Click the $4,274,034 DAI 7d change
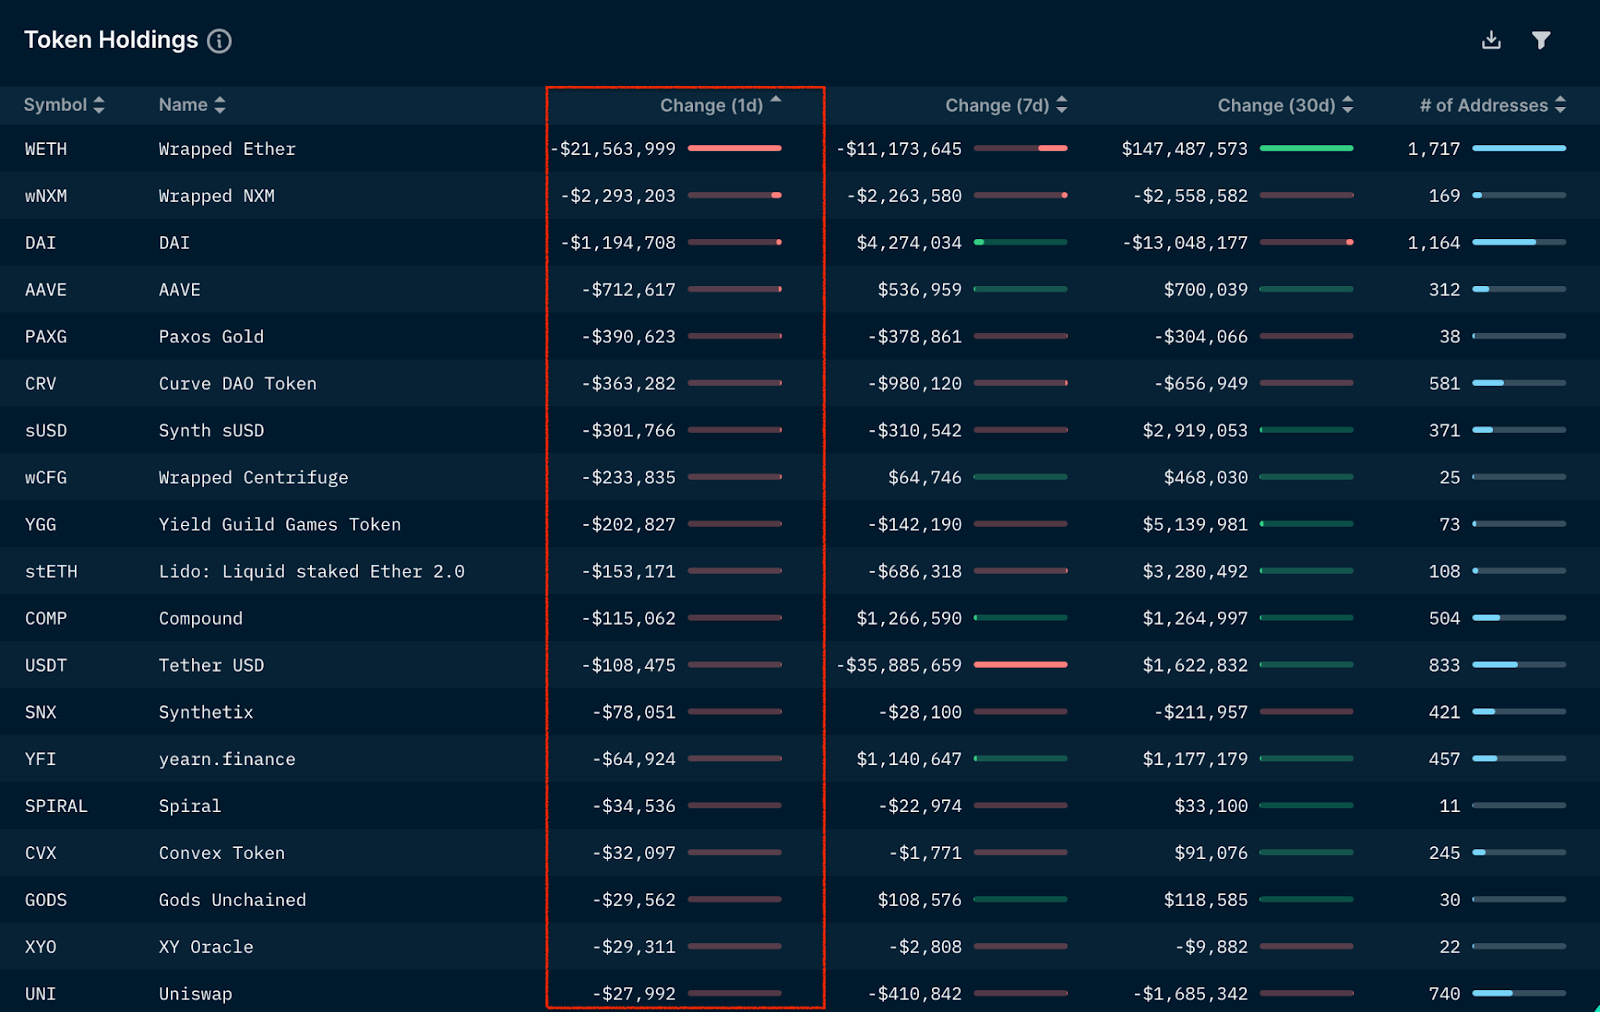 click(x=909, y=243)
